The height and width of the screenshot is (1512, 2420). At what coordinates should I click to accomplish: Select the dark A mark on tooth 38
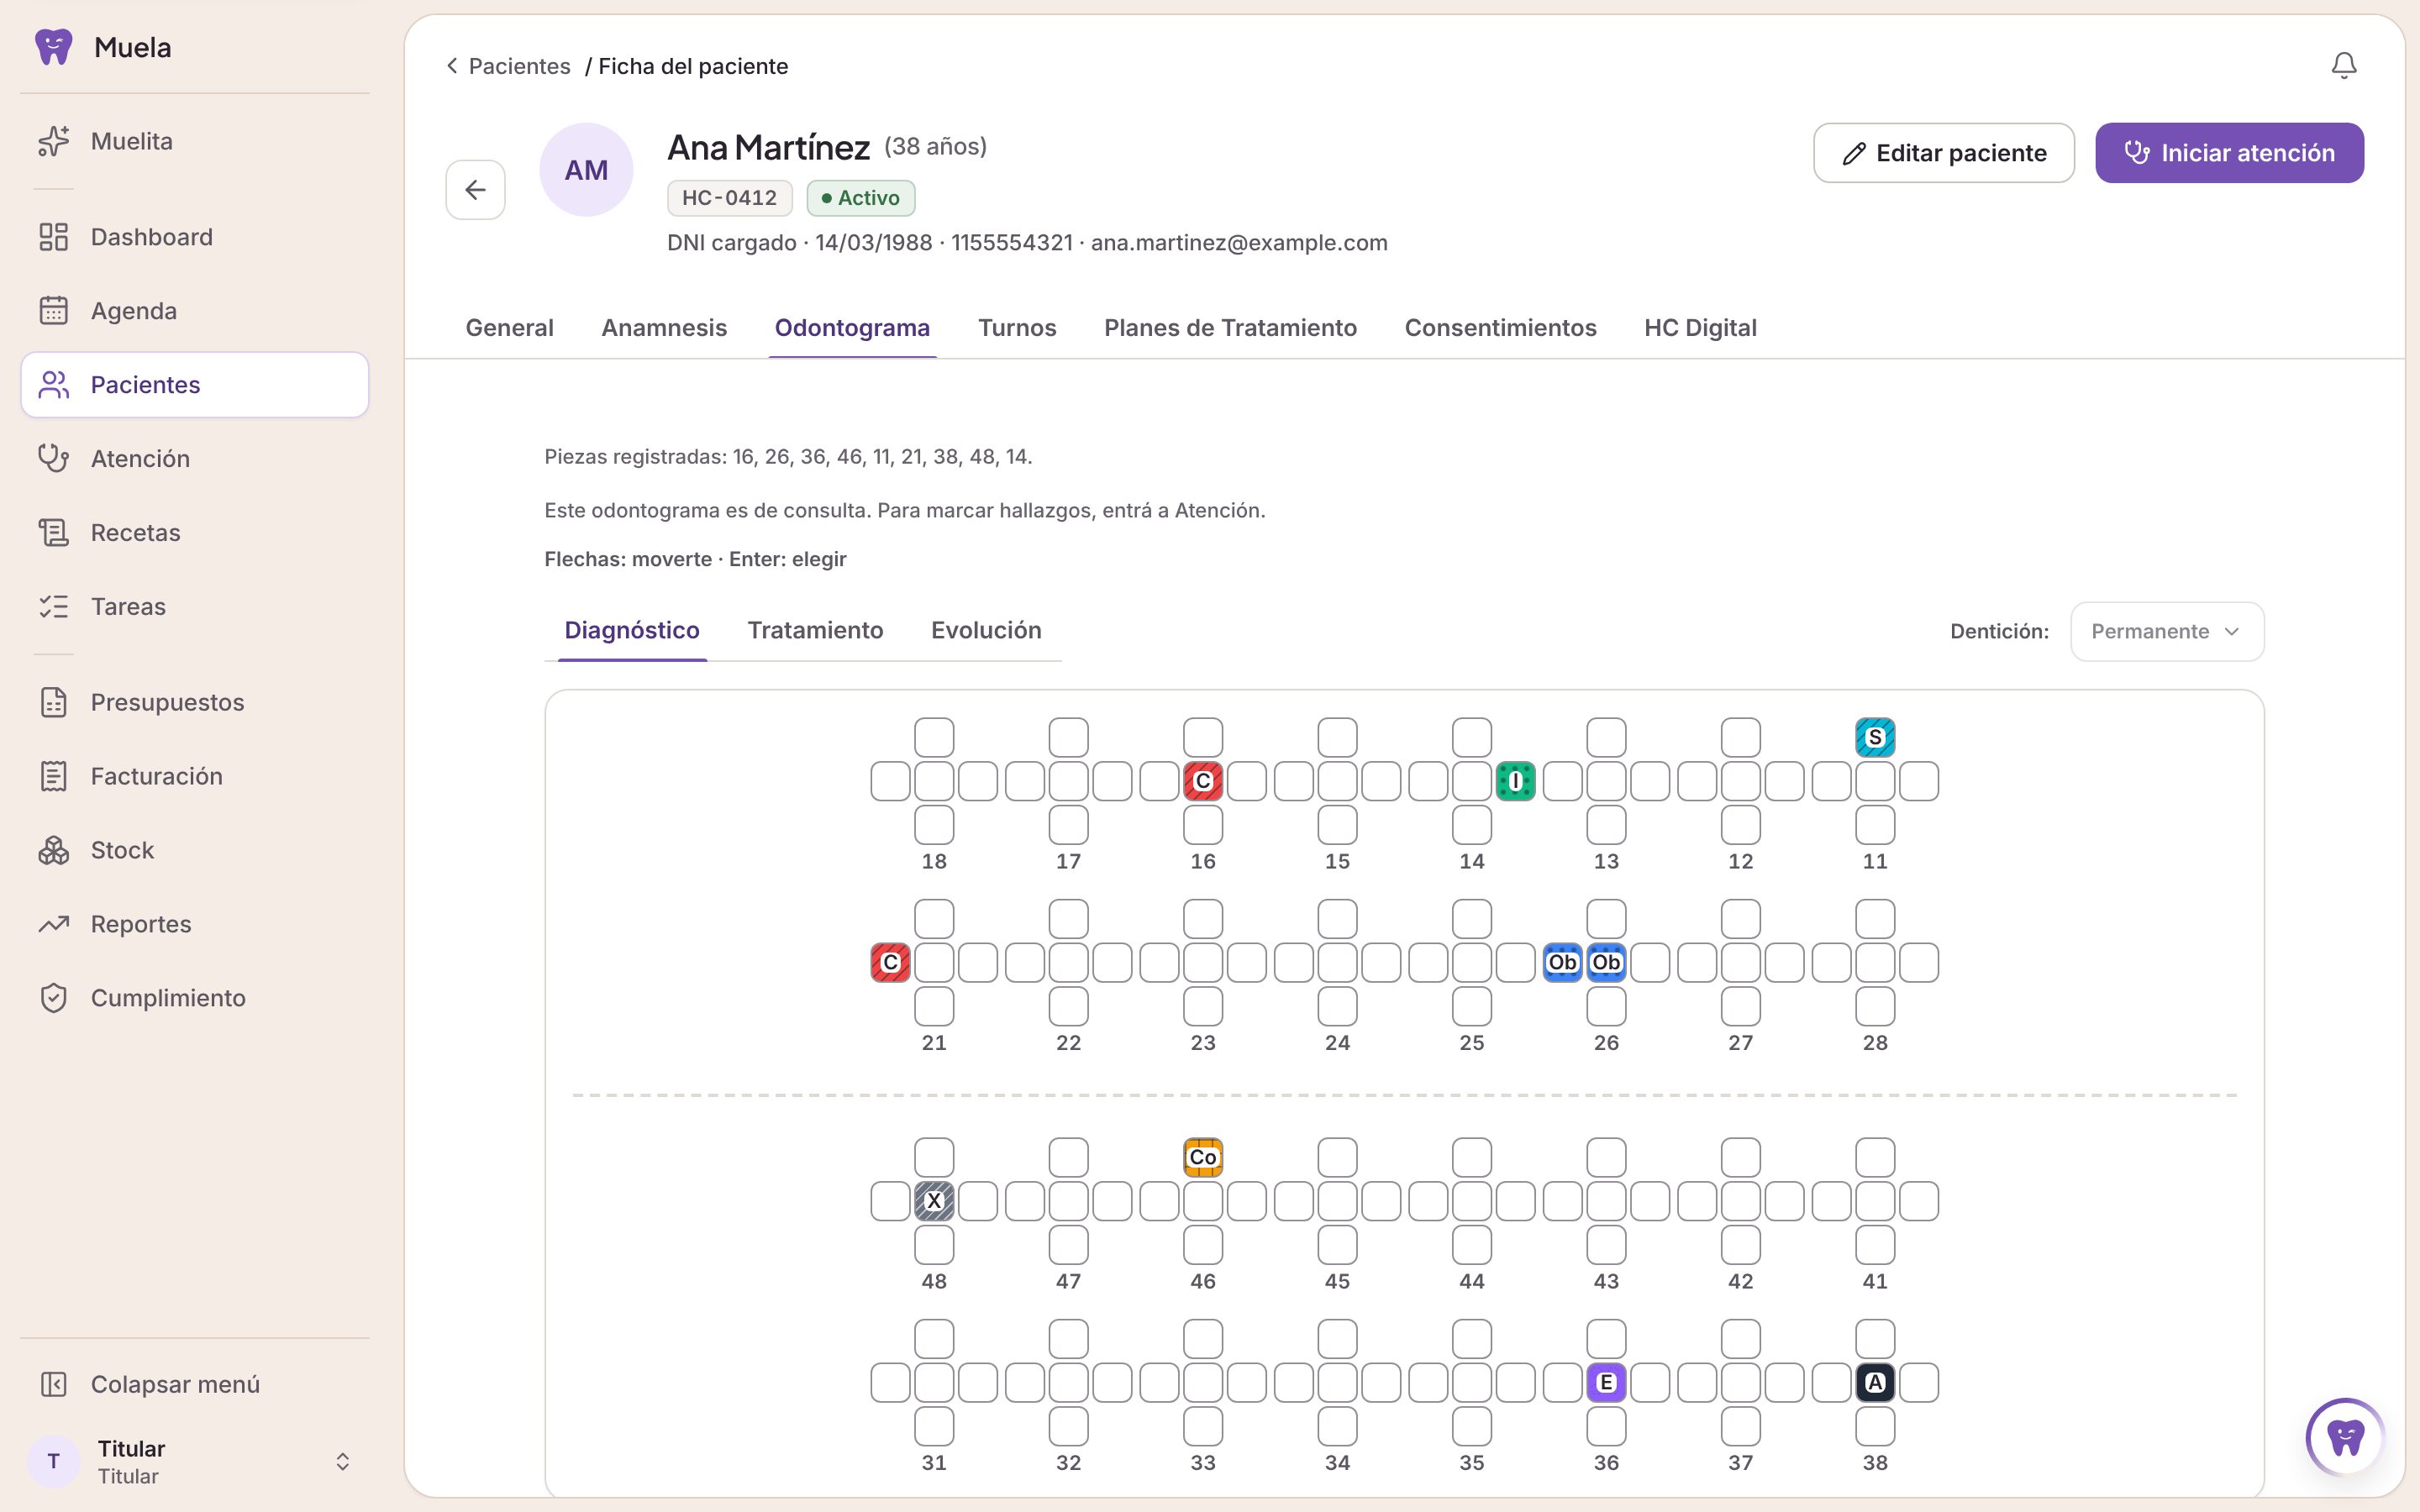click(x=1875, y=1383)
